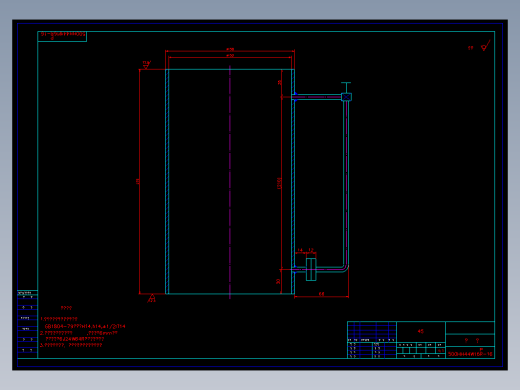Click the datum triangle symbol below the tank's bottom-left
The width and height of the screenshot is (520, 390).
tap(152, 298)
